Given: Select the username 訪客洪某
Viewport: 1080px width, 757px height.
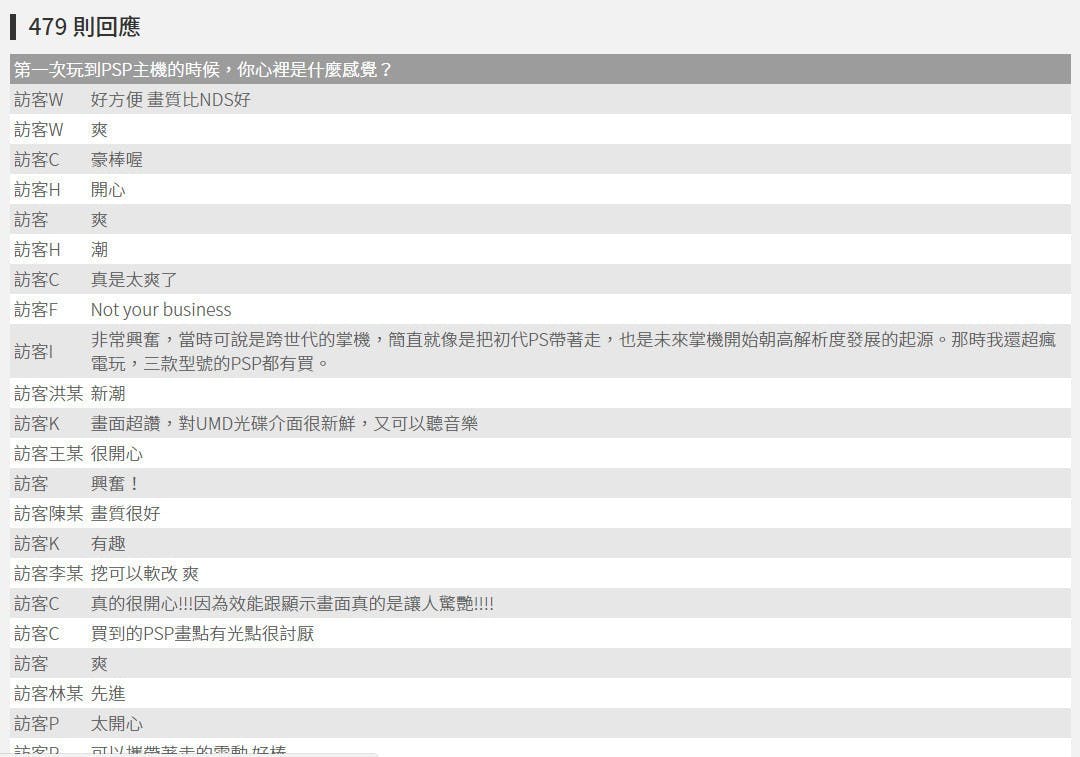Looking at the screenshot, I should click(48, 394).
